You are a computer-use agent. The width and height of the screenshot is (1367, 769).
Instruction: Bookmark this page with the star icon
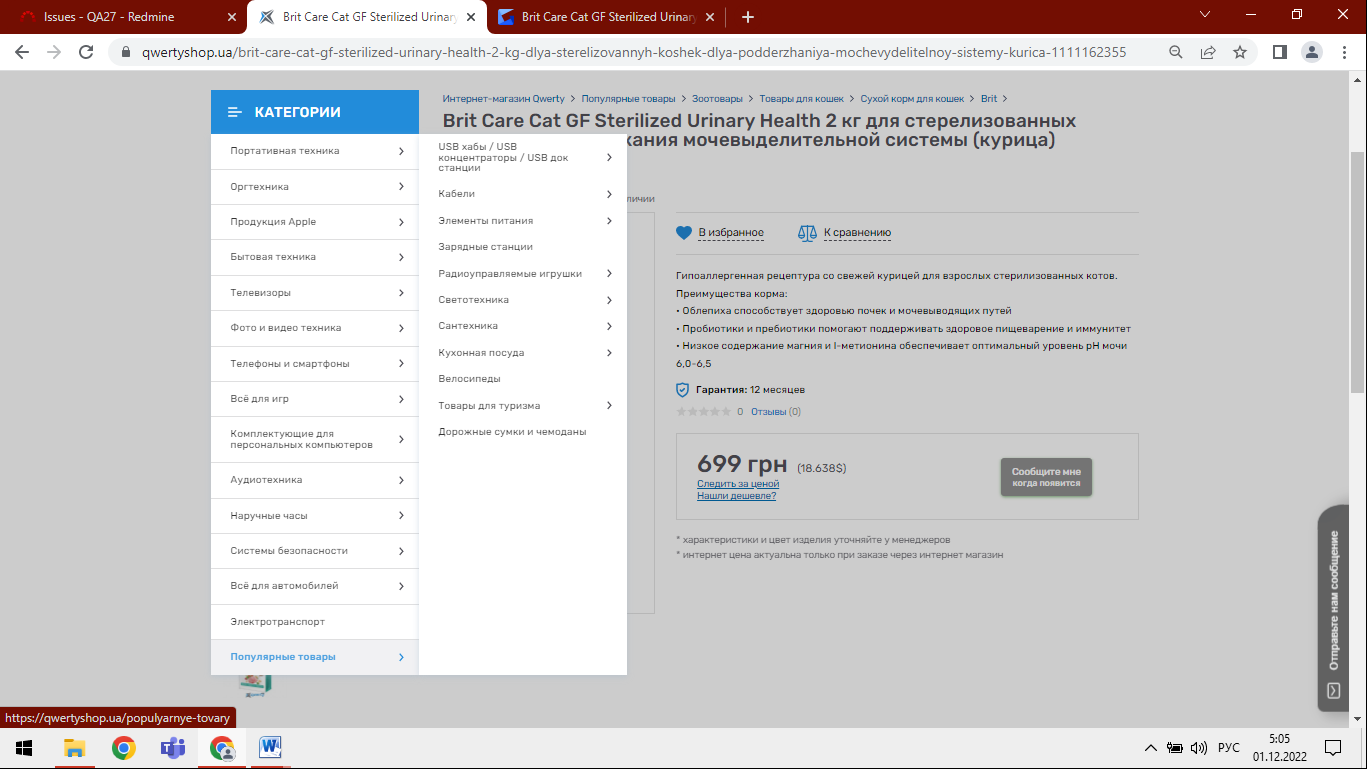tap(1240, 52)
